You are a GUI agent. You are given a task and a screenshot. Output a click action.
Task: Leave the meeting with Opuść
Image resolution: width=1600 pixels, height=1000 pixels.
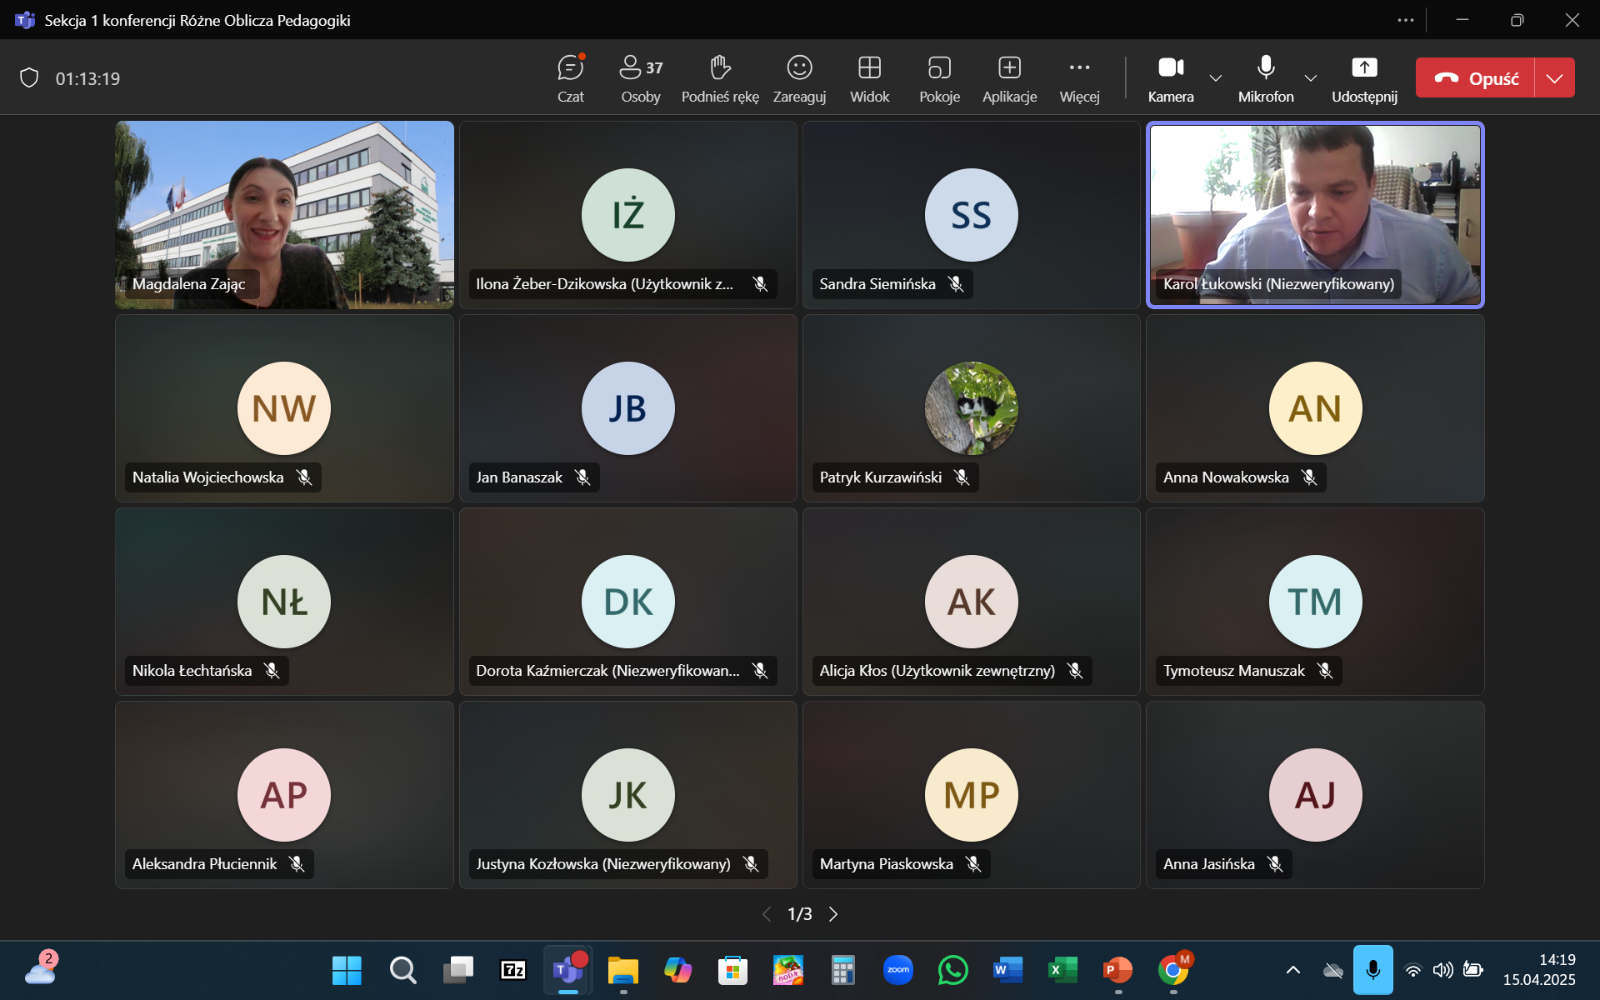1476,78
